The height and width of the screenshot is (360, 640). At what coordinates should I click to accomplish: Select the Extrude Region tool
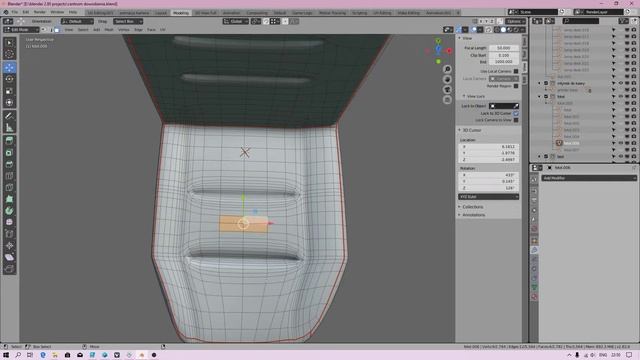9,141
